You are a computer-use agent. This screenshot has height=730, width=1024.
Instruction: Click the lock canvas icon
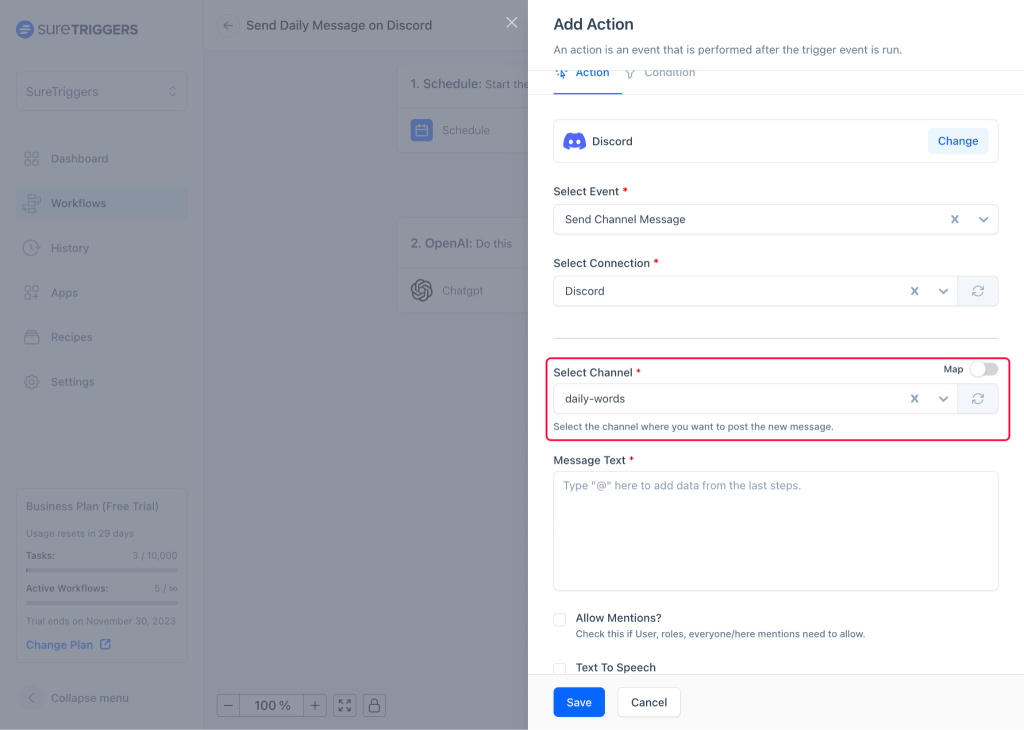click(x=374, y=705)
